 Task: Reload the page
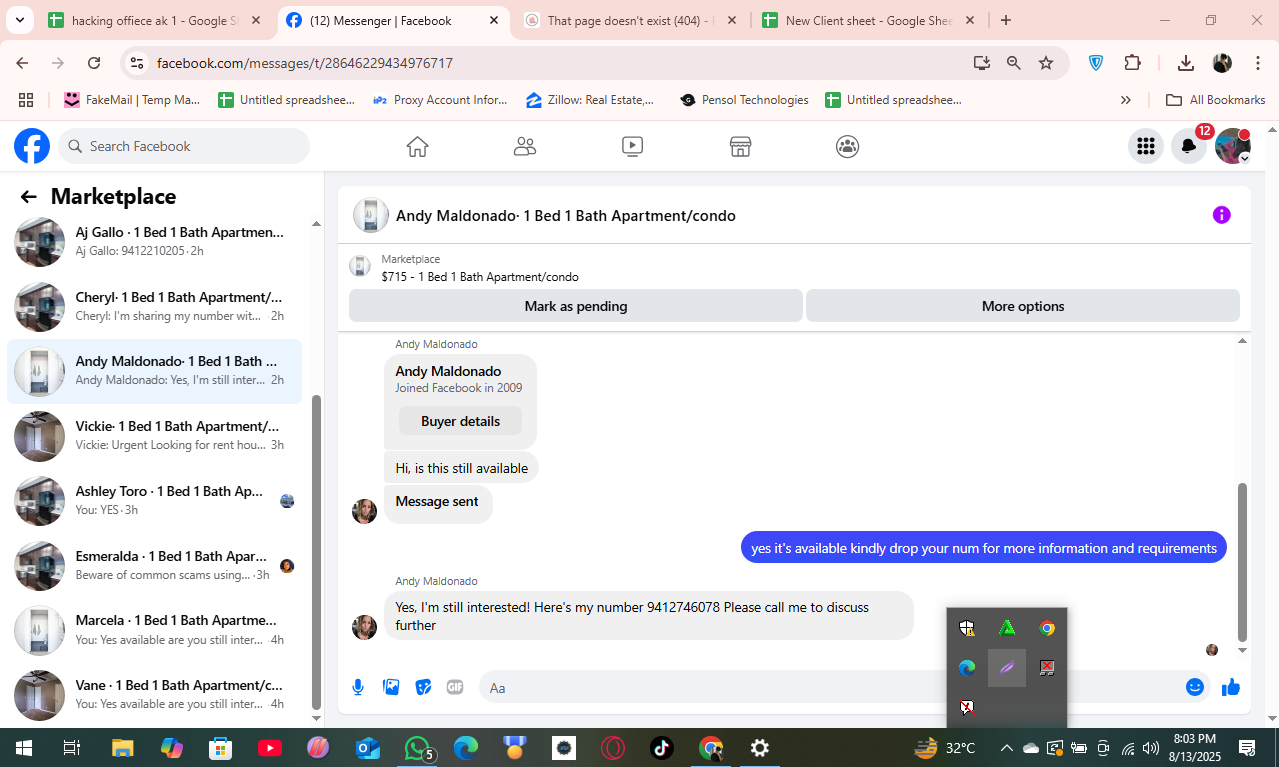click(94, 63)
